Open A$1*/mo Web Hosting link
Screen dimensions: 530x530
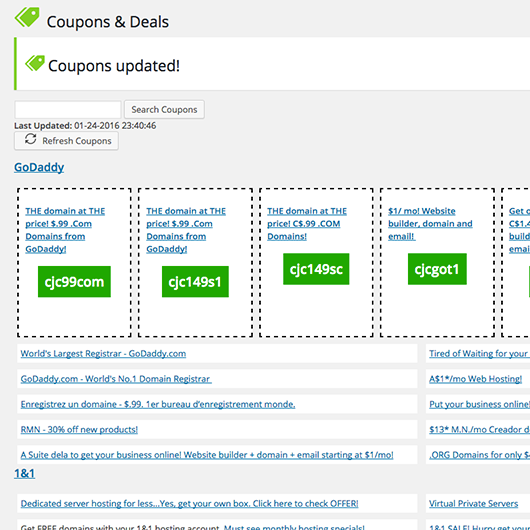[476, 379]
